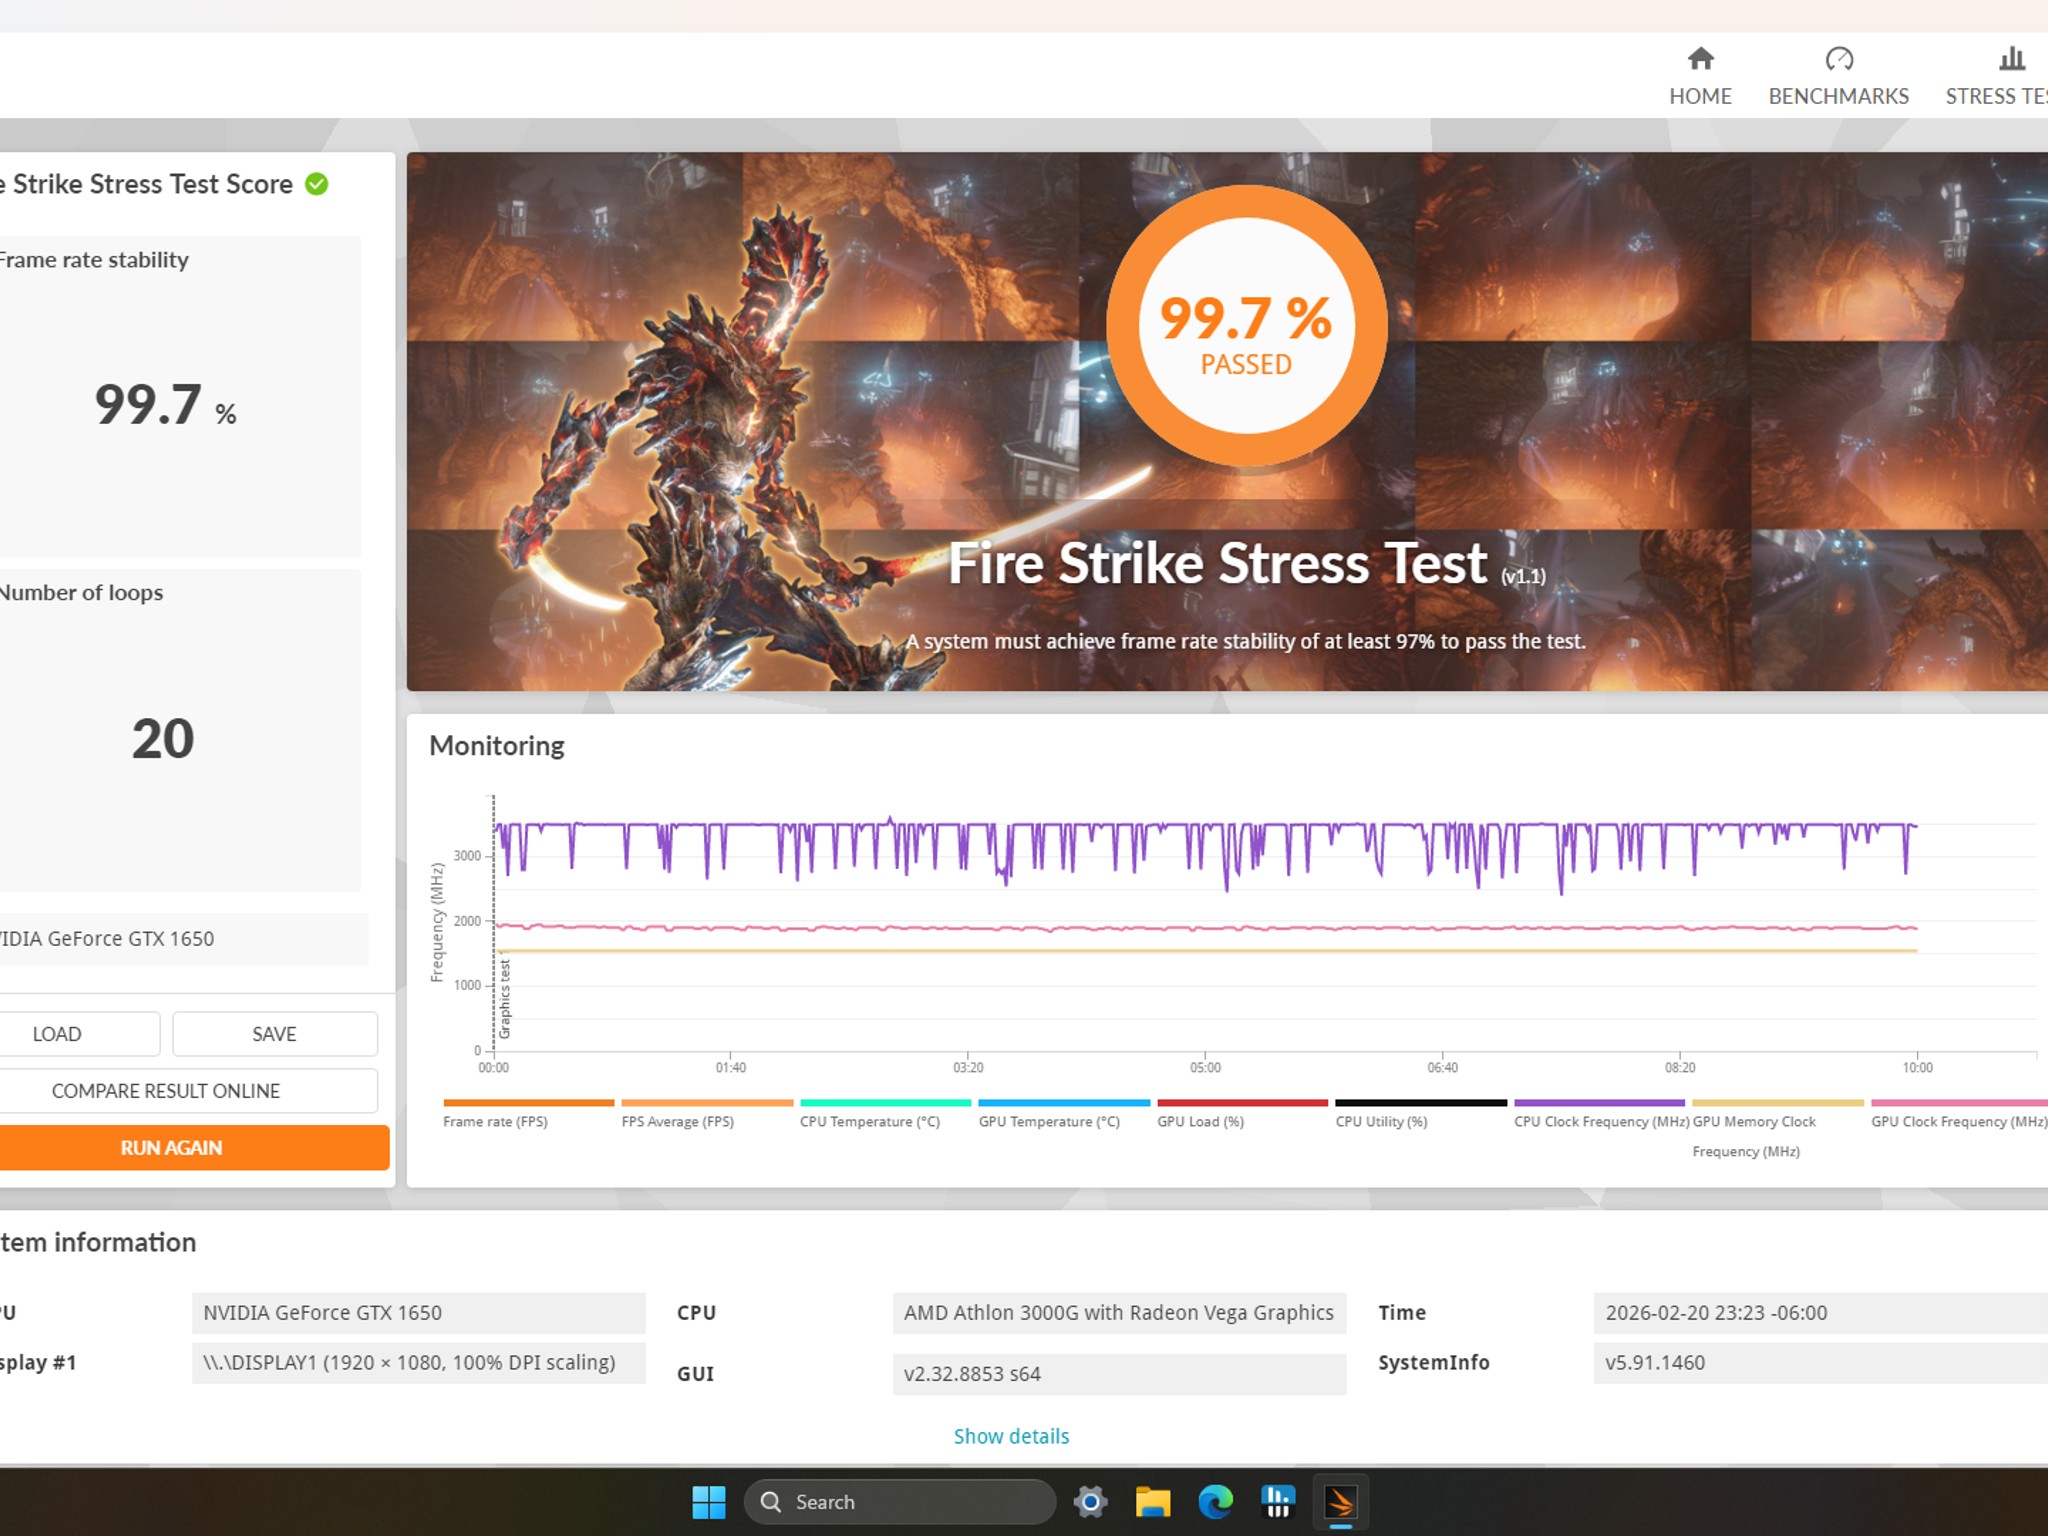Click the home house icon
Screen dimensions: 2048x1536
[1700, 59]
